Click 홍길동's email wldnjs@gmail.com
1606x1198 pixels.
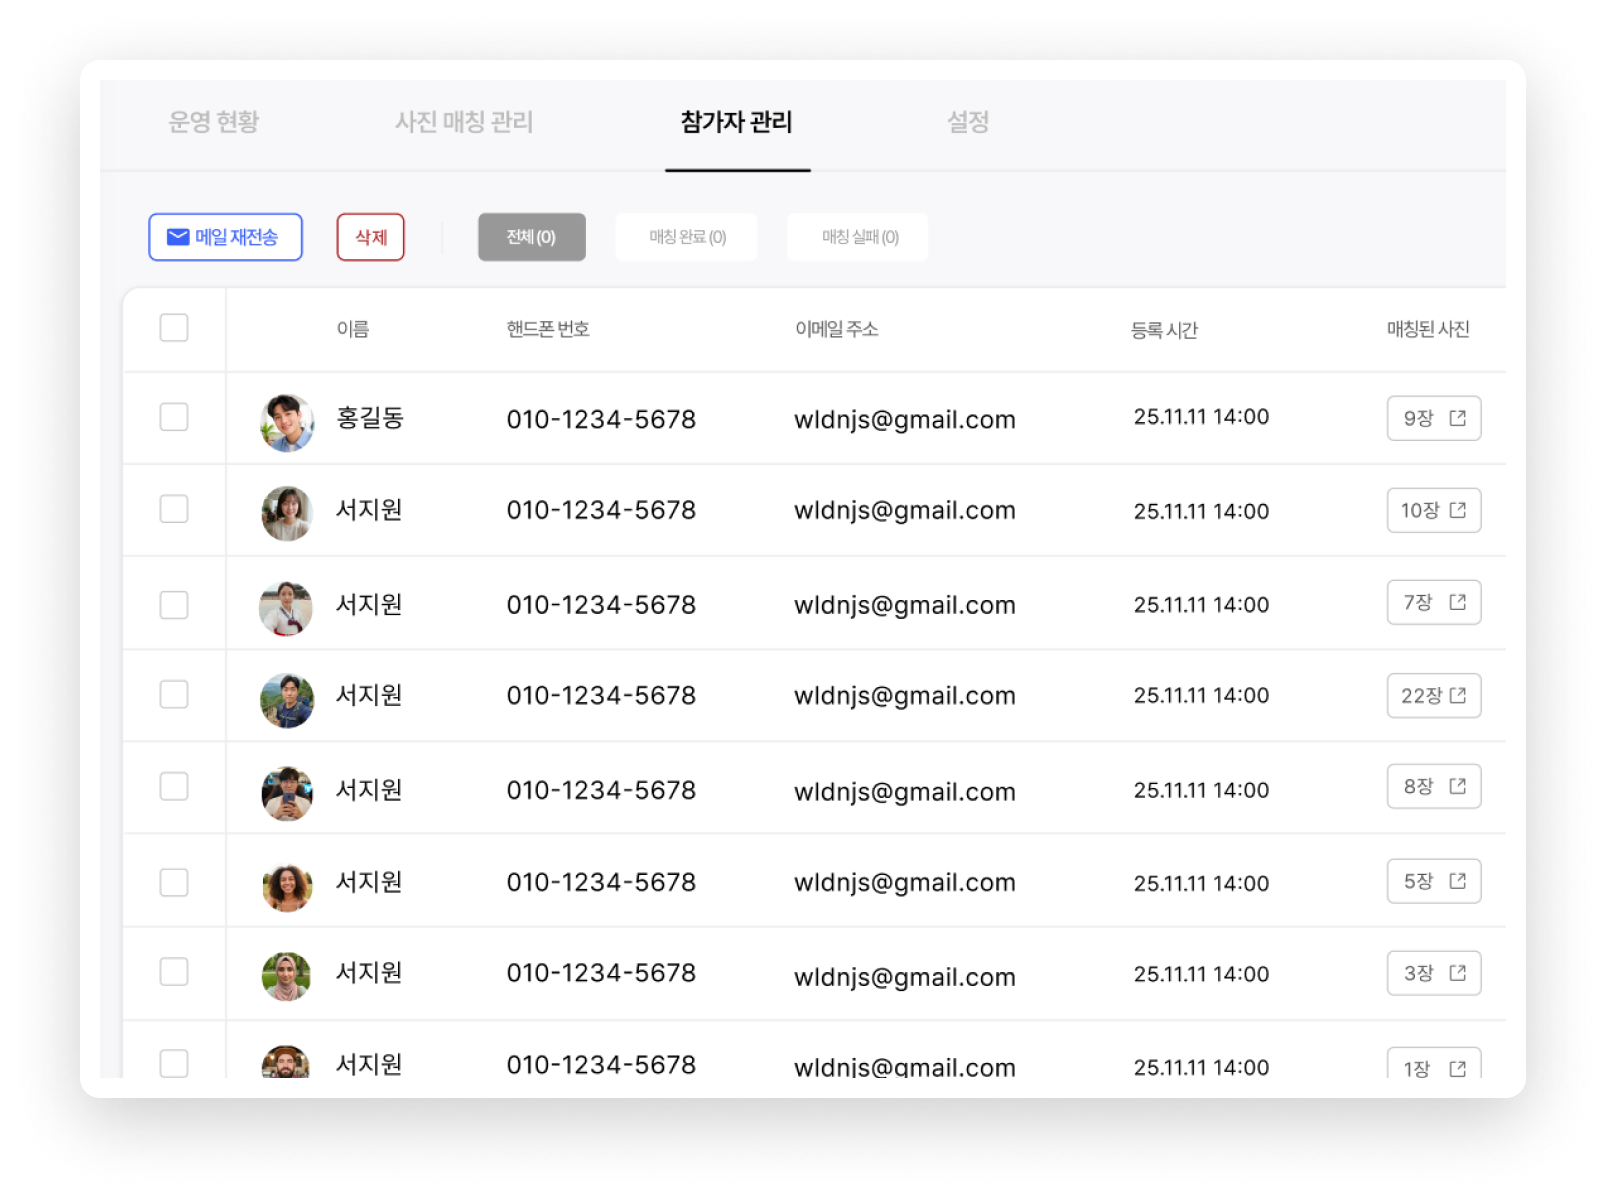click(905, 420)
